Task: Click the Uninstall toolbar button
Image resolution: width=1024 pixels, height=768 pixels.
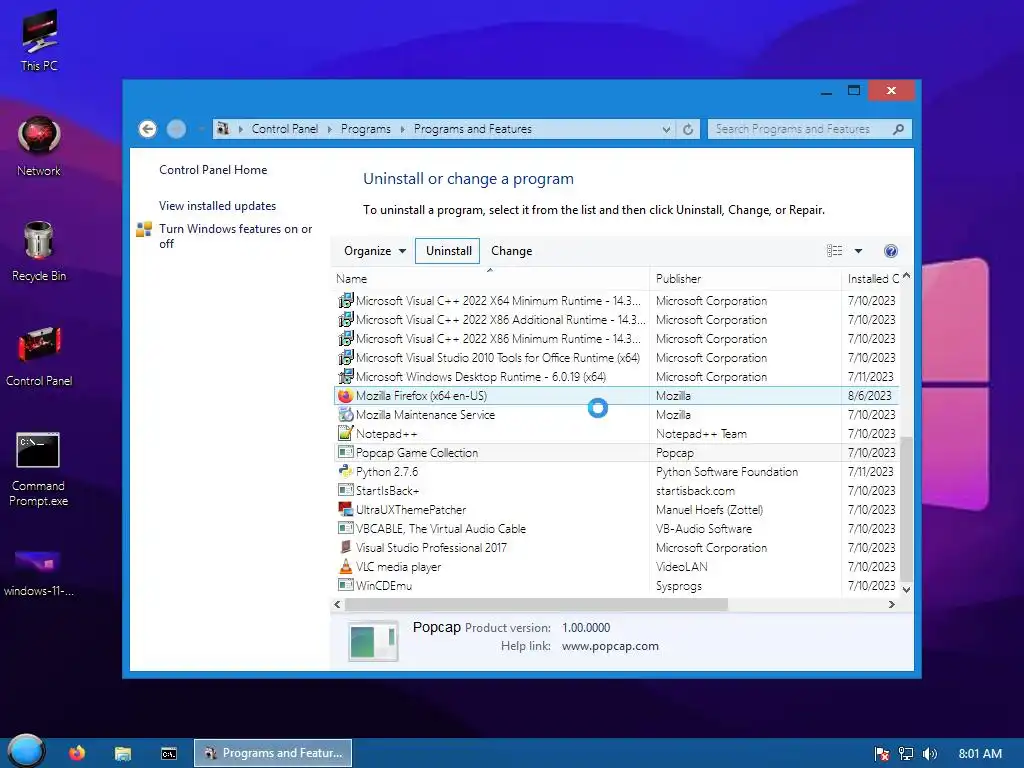Action: (449, 251)
